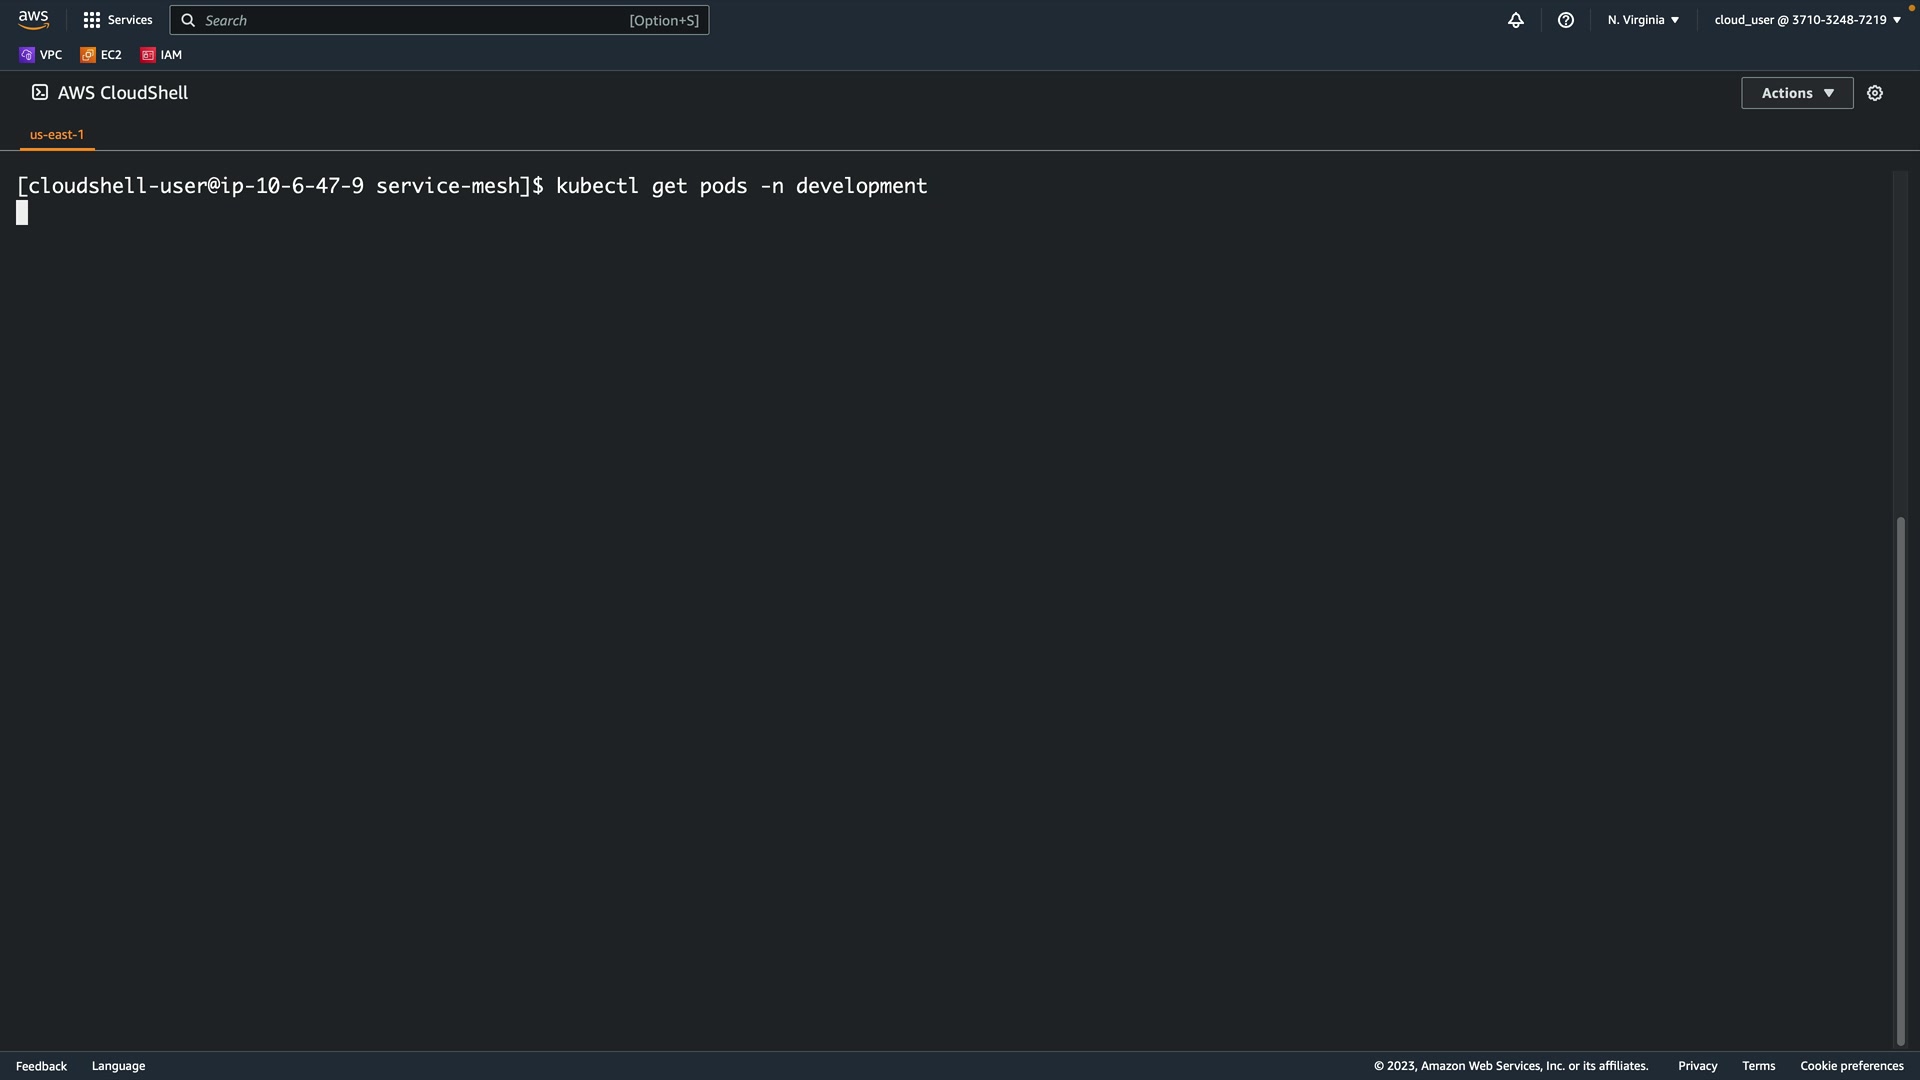This screenshot has height=1080, width=1920.
Task: Open the cloud_user account dropdown
Action: 1807,20
